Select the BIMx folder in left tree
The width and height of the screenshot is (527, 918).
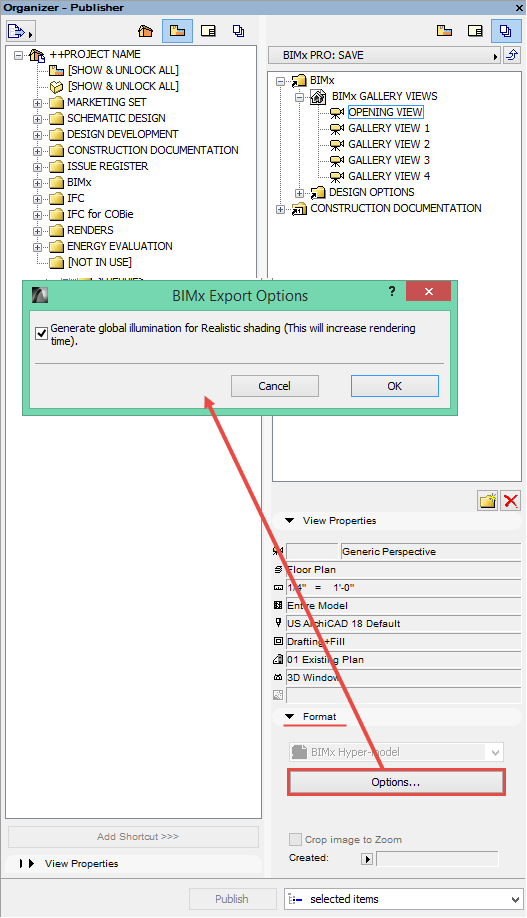[x=79, y=183]
